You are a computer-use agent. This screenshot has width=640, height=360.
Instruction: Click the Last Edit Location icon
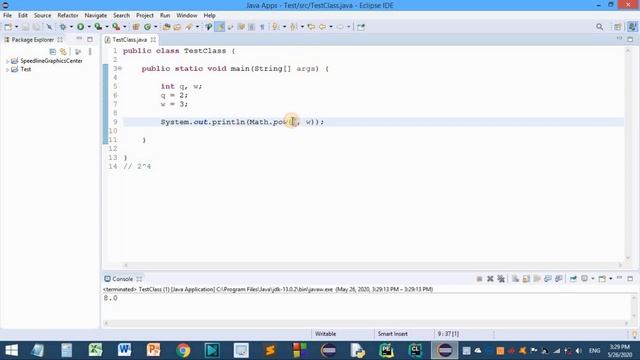pyautogui.click(x=311, y=27)
